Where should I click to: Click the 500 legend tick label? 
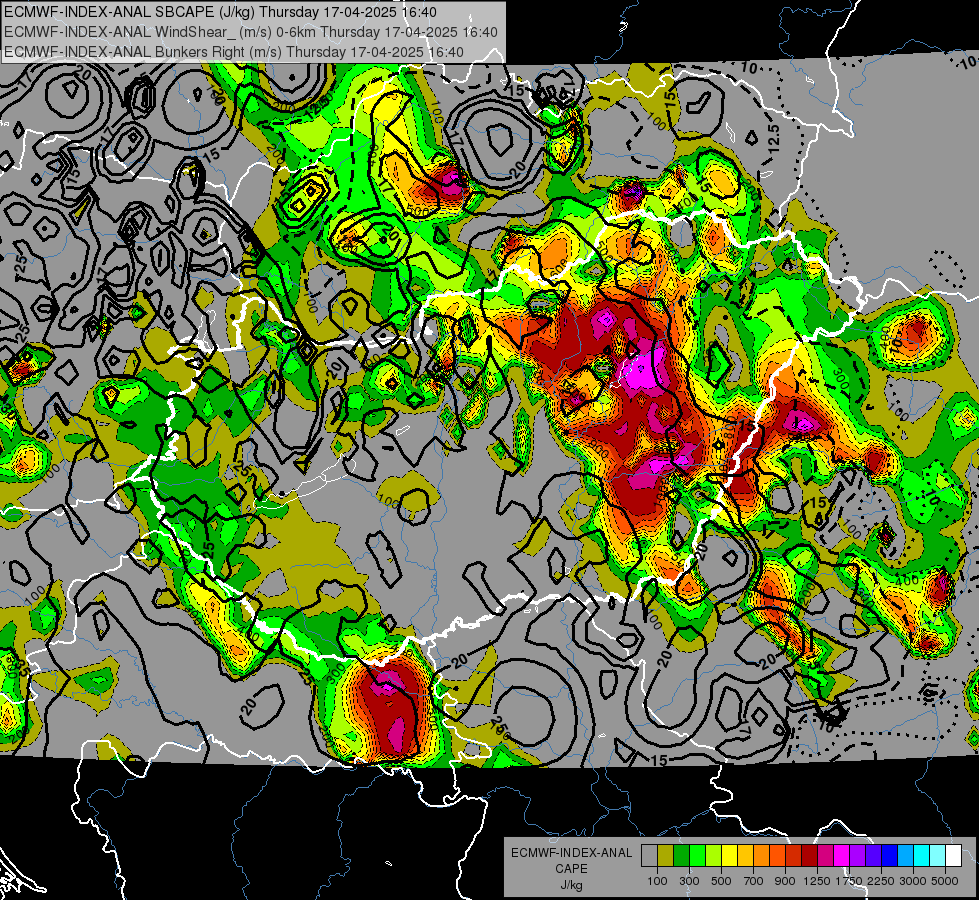tap(721, 881)
